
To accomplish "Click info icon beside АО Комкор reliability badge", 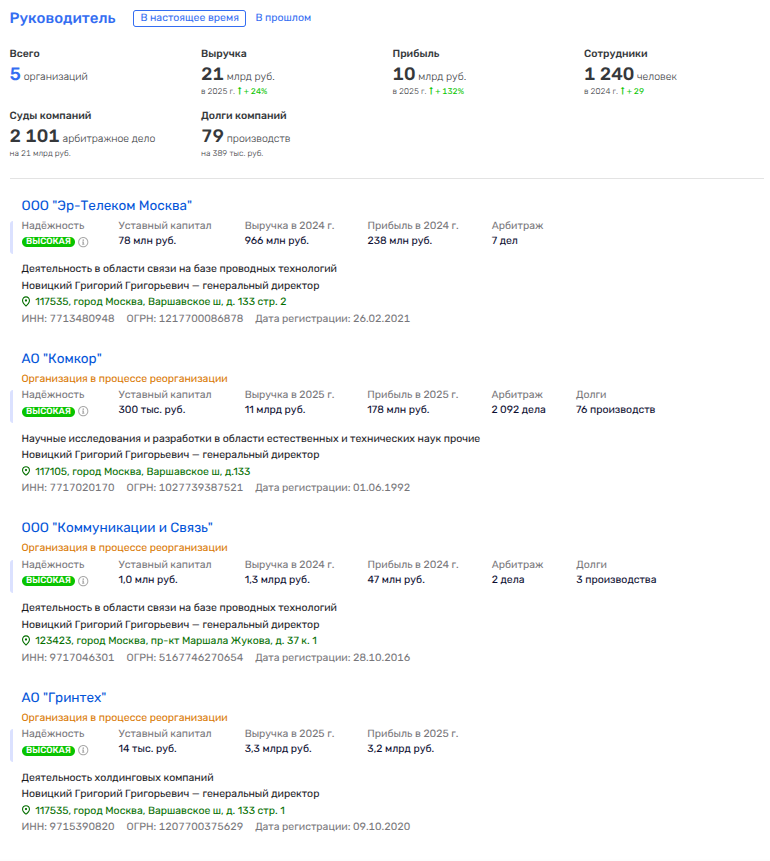I will pos(84,411).
